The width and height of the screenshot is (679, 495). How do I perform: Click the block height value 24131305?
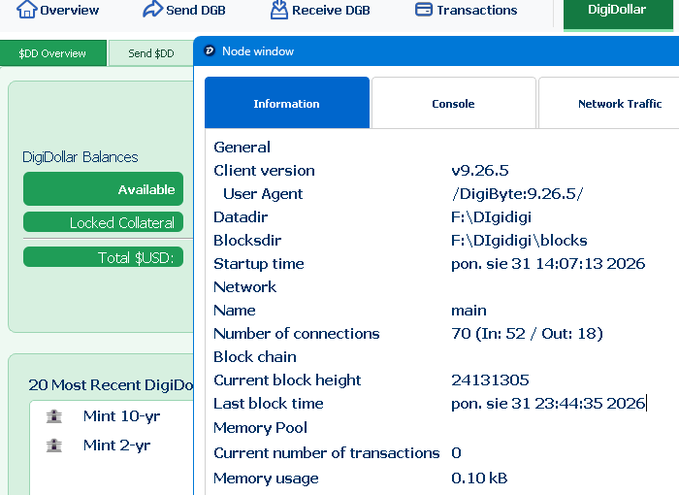click(x=490, y=380)
